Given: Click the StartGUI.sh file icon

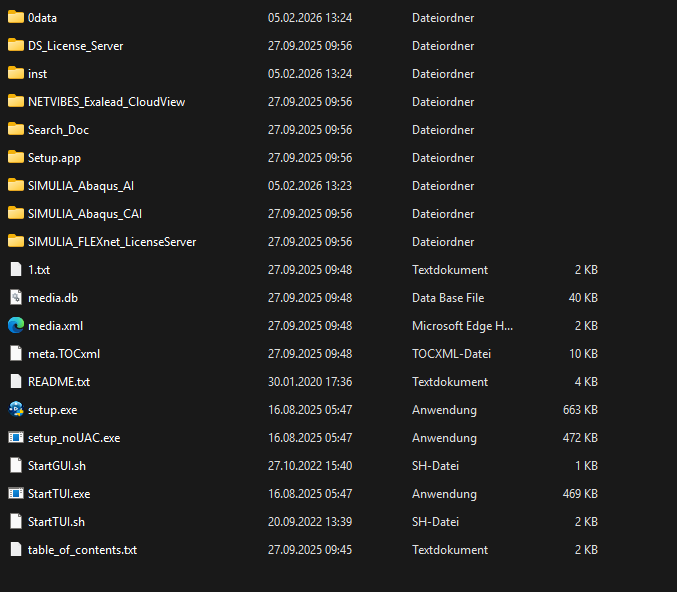Looking at the screenshot, I should coord(16,465).
